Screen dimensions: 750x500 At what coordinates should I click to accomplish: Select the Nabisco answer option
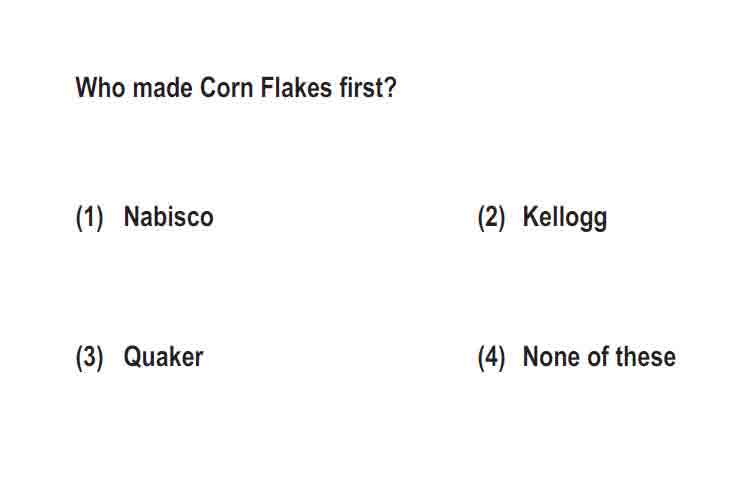[x=168, y=217]
